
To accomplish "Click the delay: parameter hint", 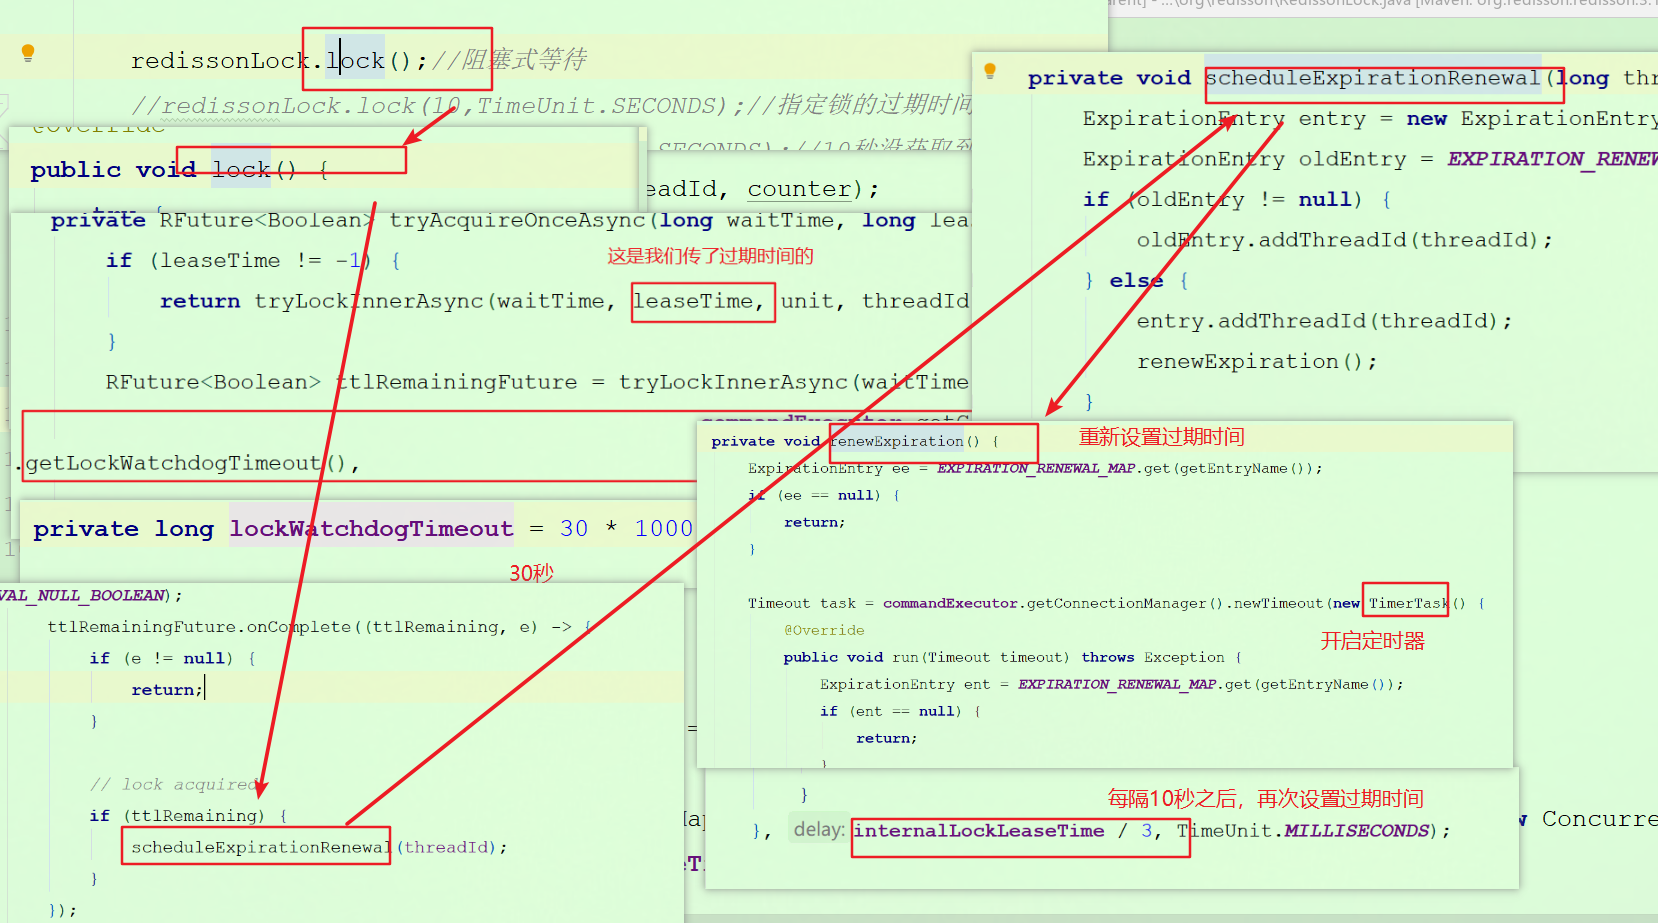I will tap(819, 830).
